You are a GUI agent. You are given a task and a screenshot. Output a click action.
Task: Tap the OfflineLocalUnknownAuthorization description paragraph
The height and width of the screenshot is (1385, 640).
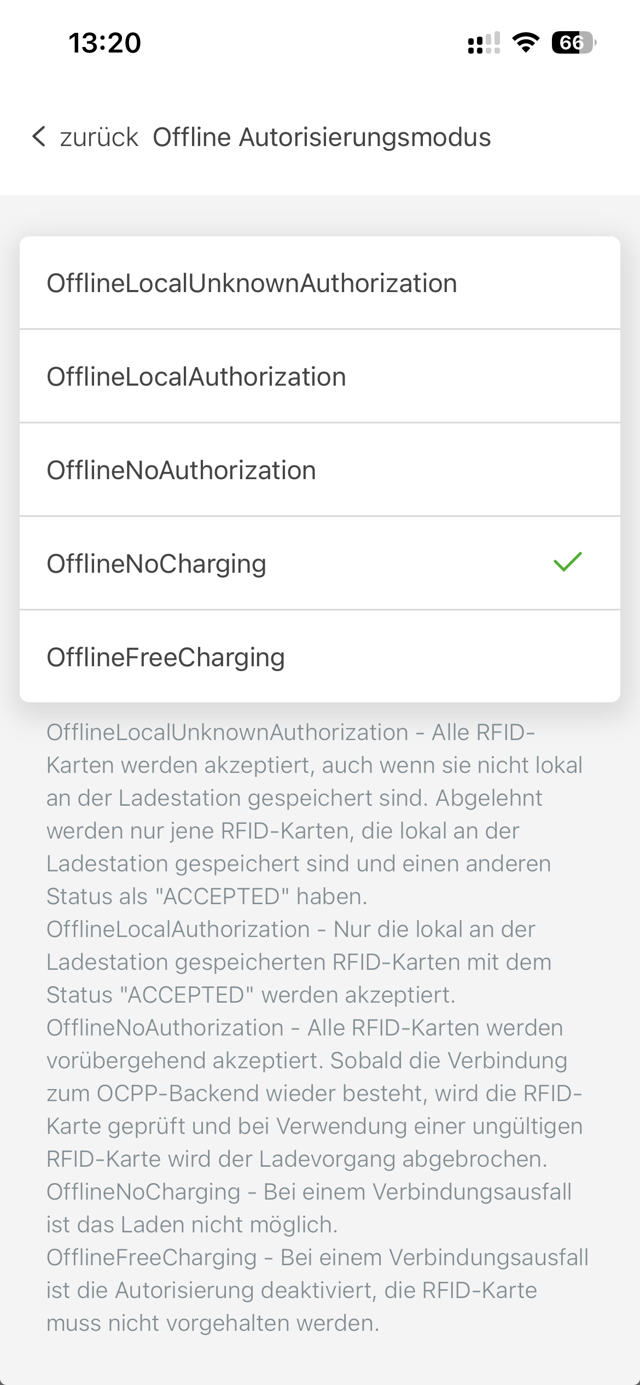(314, 814)
